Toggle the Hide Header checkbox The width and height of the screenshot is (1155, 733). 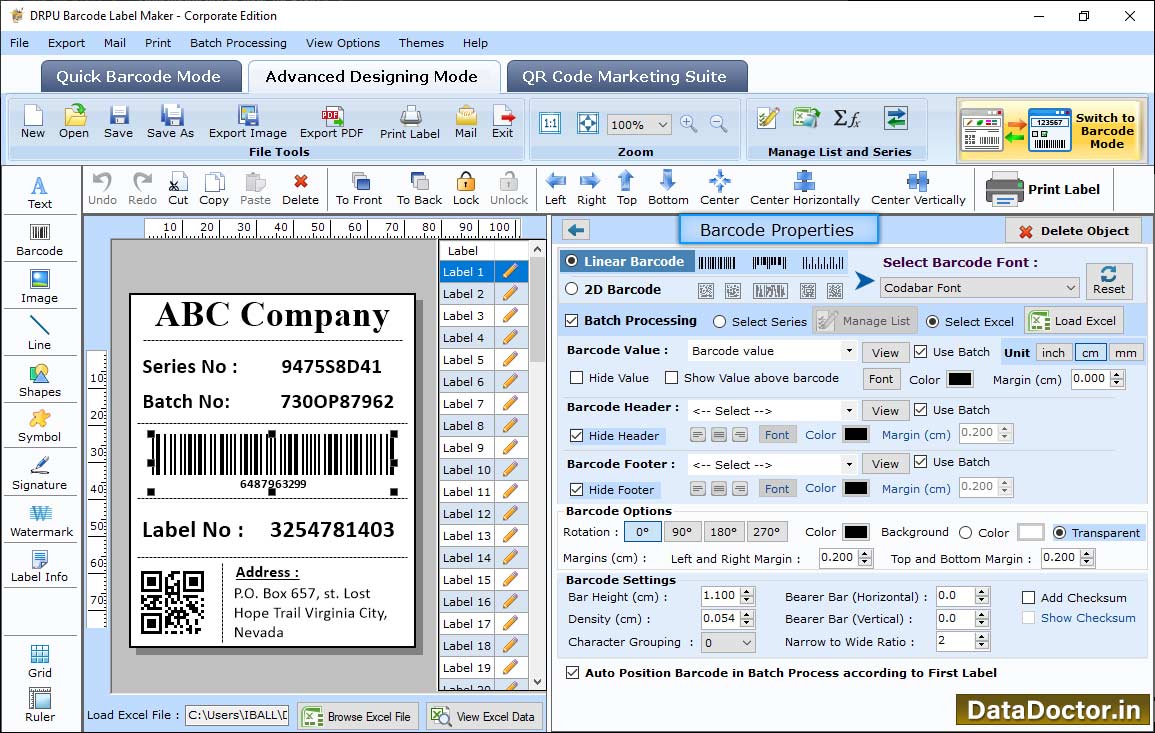577,435
